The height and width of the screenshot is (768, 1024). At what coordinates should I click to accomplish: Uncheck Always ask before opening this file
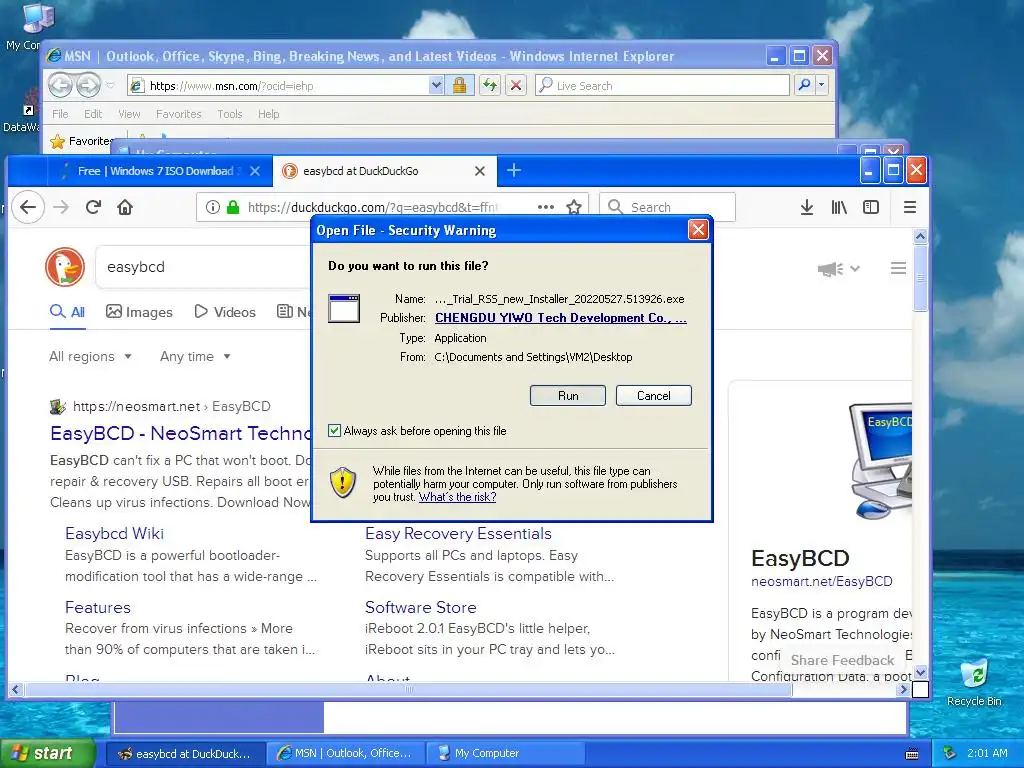click(x=334, y=430)
